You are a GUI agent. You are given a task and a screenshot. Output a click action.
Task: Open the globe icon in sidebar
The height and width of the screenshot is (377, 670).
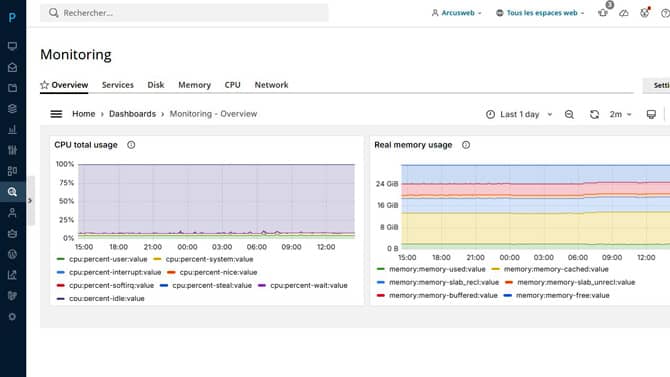12,254
